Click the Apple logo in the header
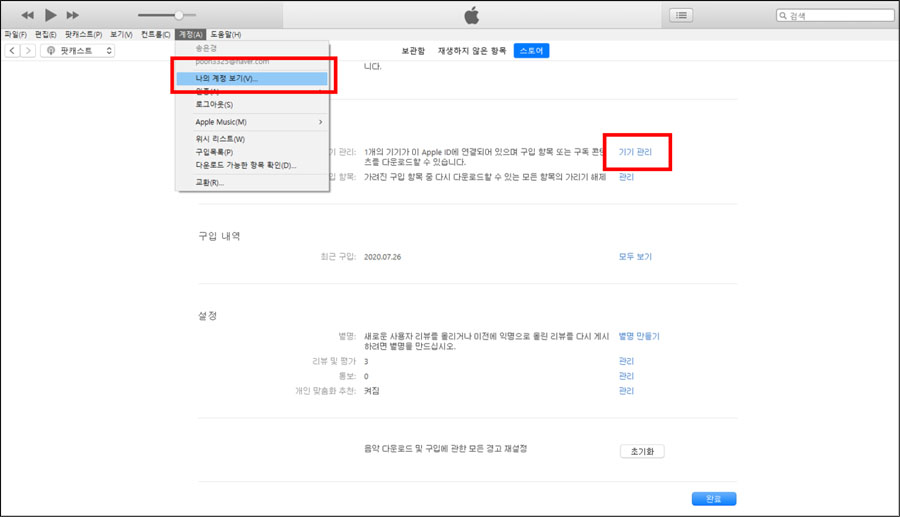This screenshot has width=900, height=517. [x=473, y=15]
